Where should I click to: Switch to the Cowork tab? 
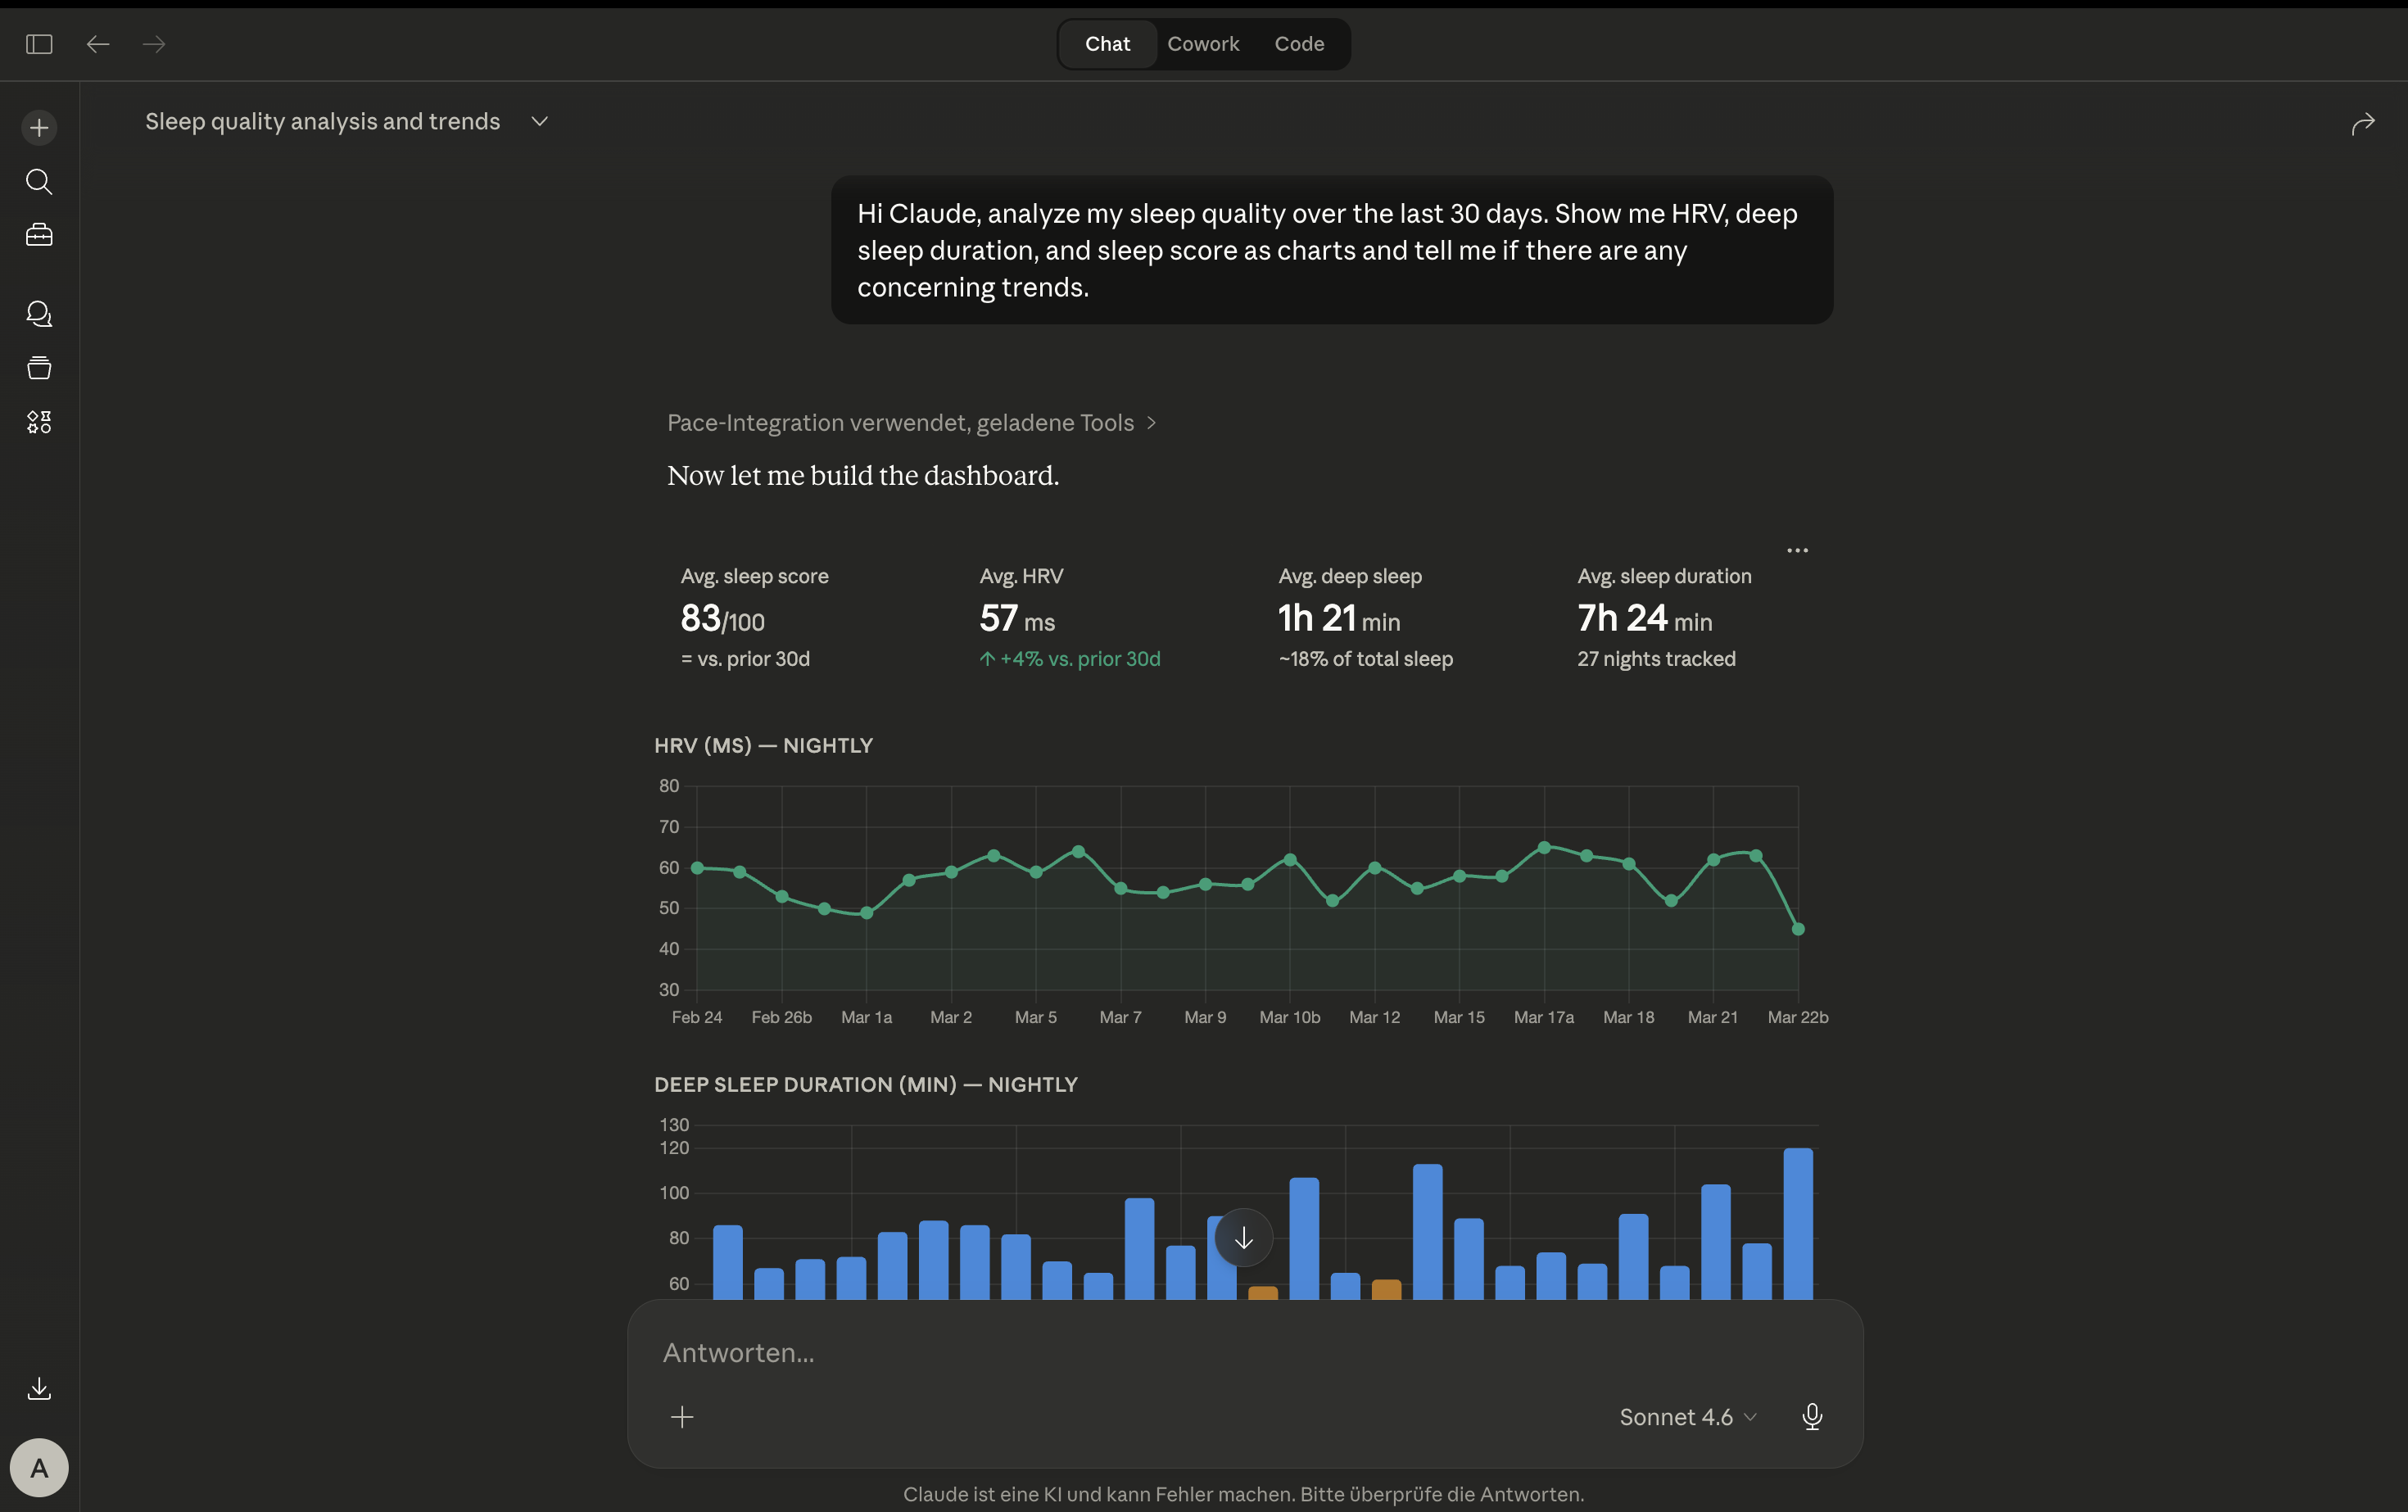(x=1203, y=44)
